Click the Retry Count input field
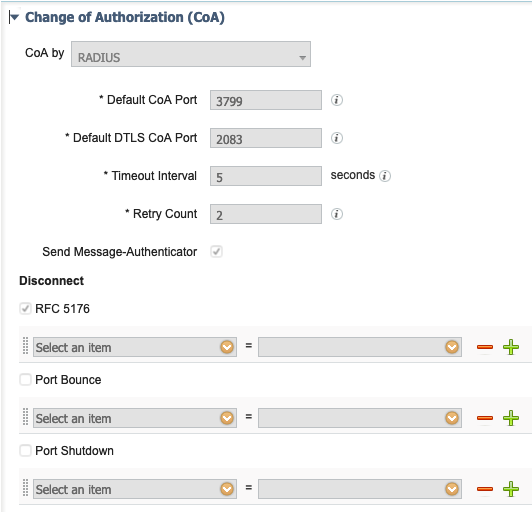The width and height of the screenshot is (532, 512). point(266,214)
